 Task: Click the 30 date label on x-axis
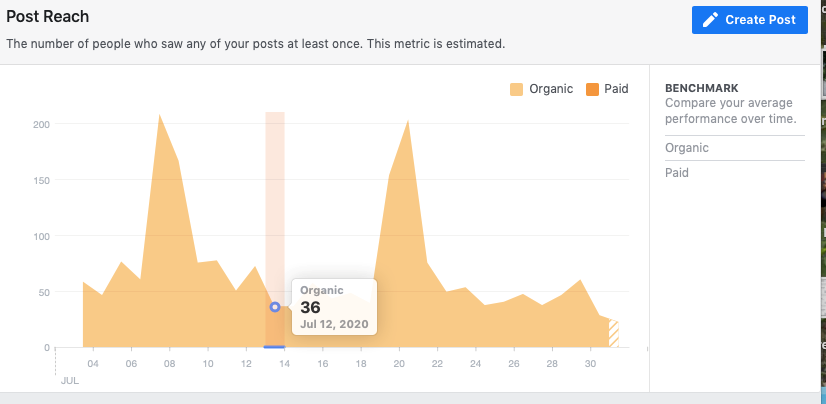[x=591, y=364]
